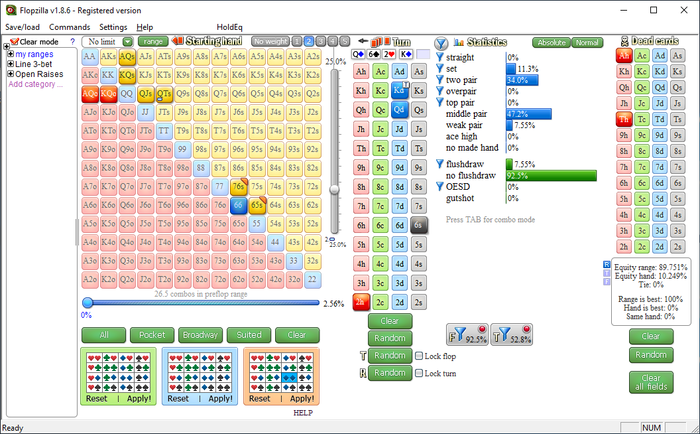The width and height of the screenshot is (700, 434).
Task: Toggle the filter funnel next to OESD
Action: click(440, 187)
